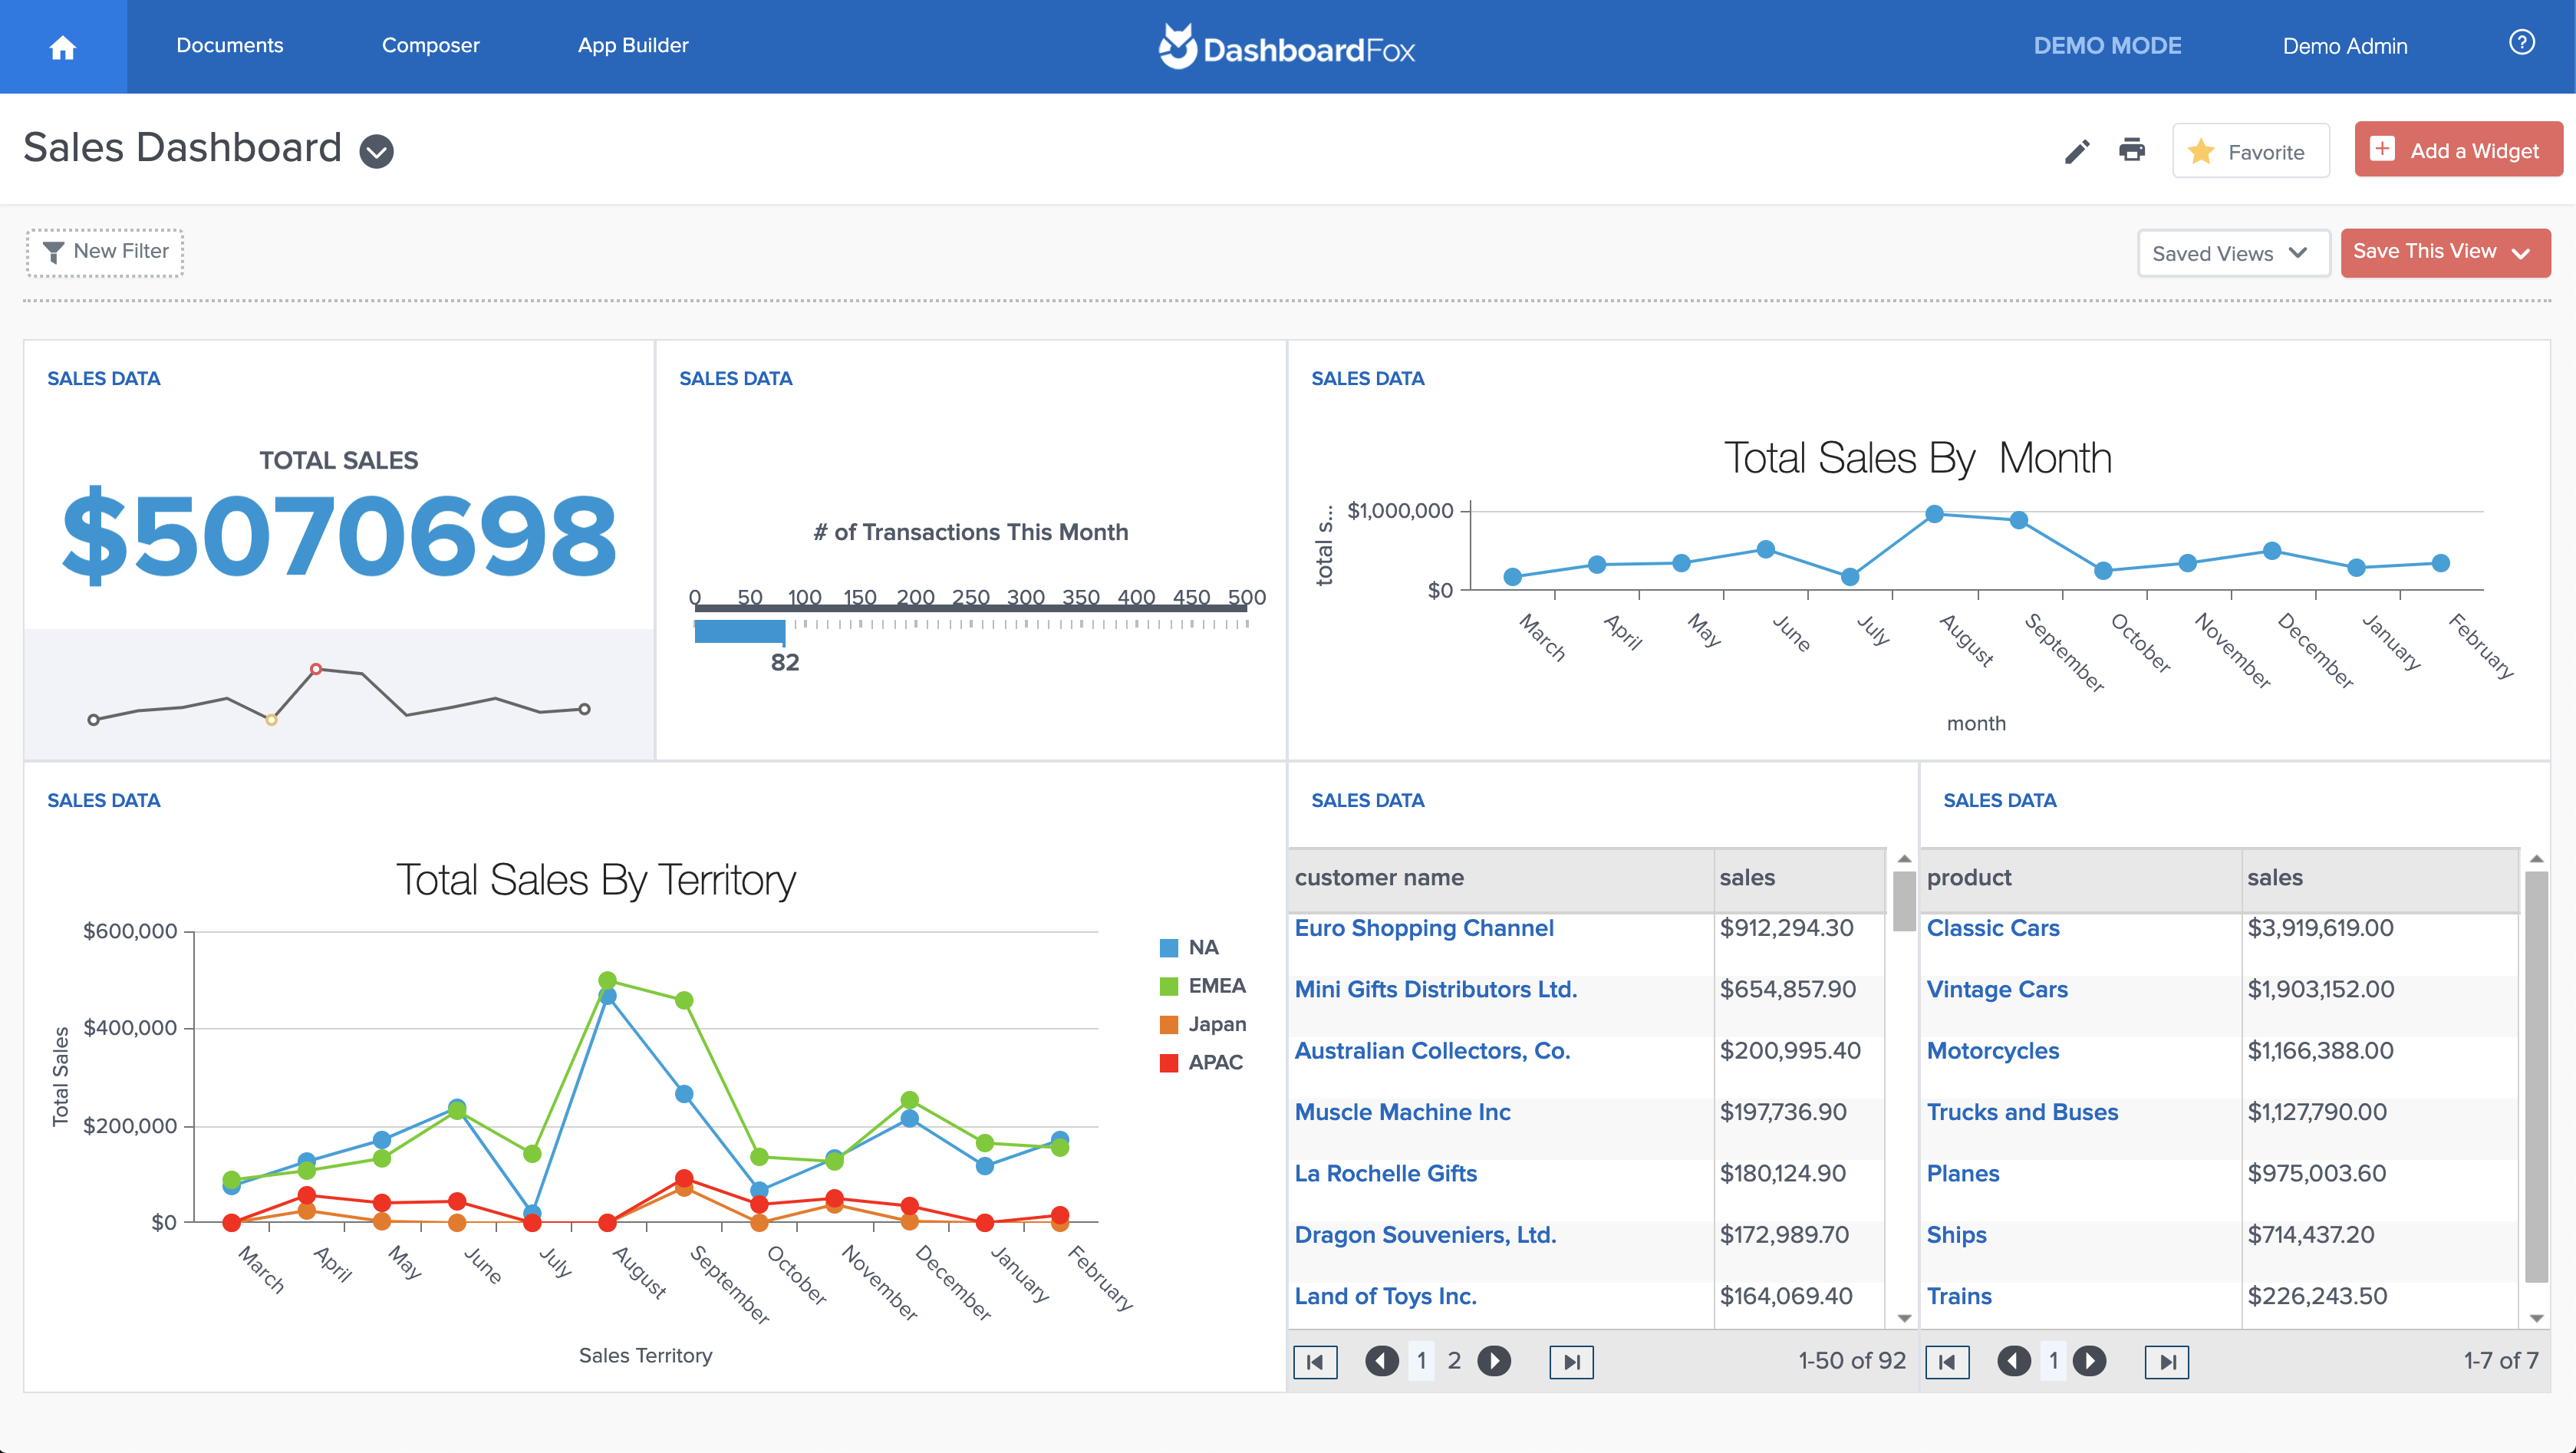
Task: Jump to first page of product table
Action: coord(1947,1361)
